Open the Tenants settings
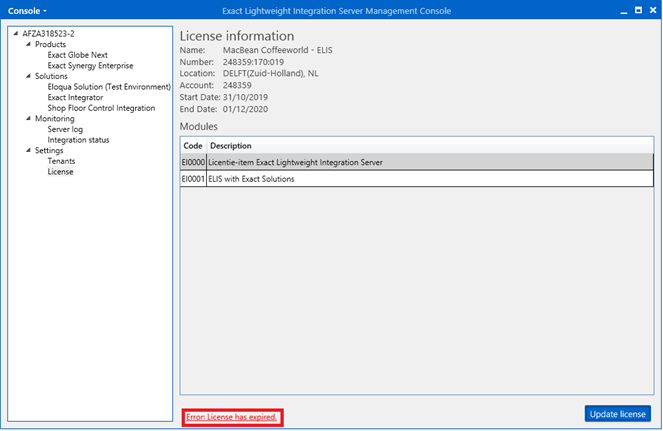Screen dimensions: 663x431 coord(61,161)
